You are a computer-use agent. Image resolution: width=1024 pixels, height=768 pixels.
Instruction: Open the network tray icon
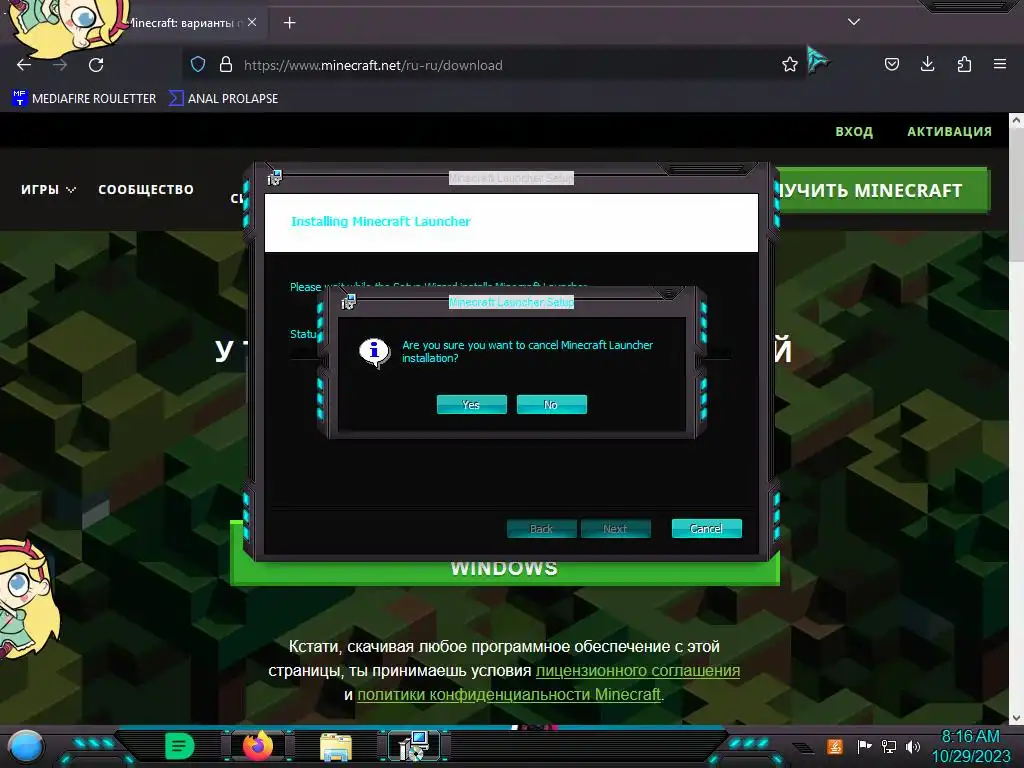pos(888,746)
